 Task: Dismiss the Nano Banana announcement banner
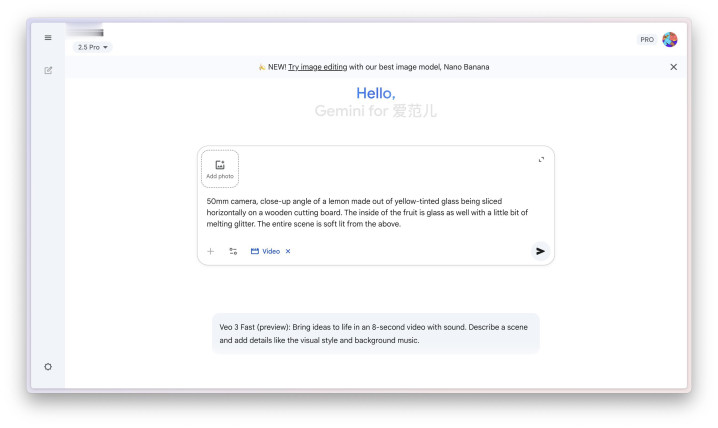coord(673,67)
